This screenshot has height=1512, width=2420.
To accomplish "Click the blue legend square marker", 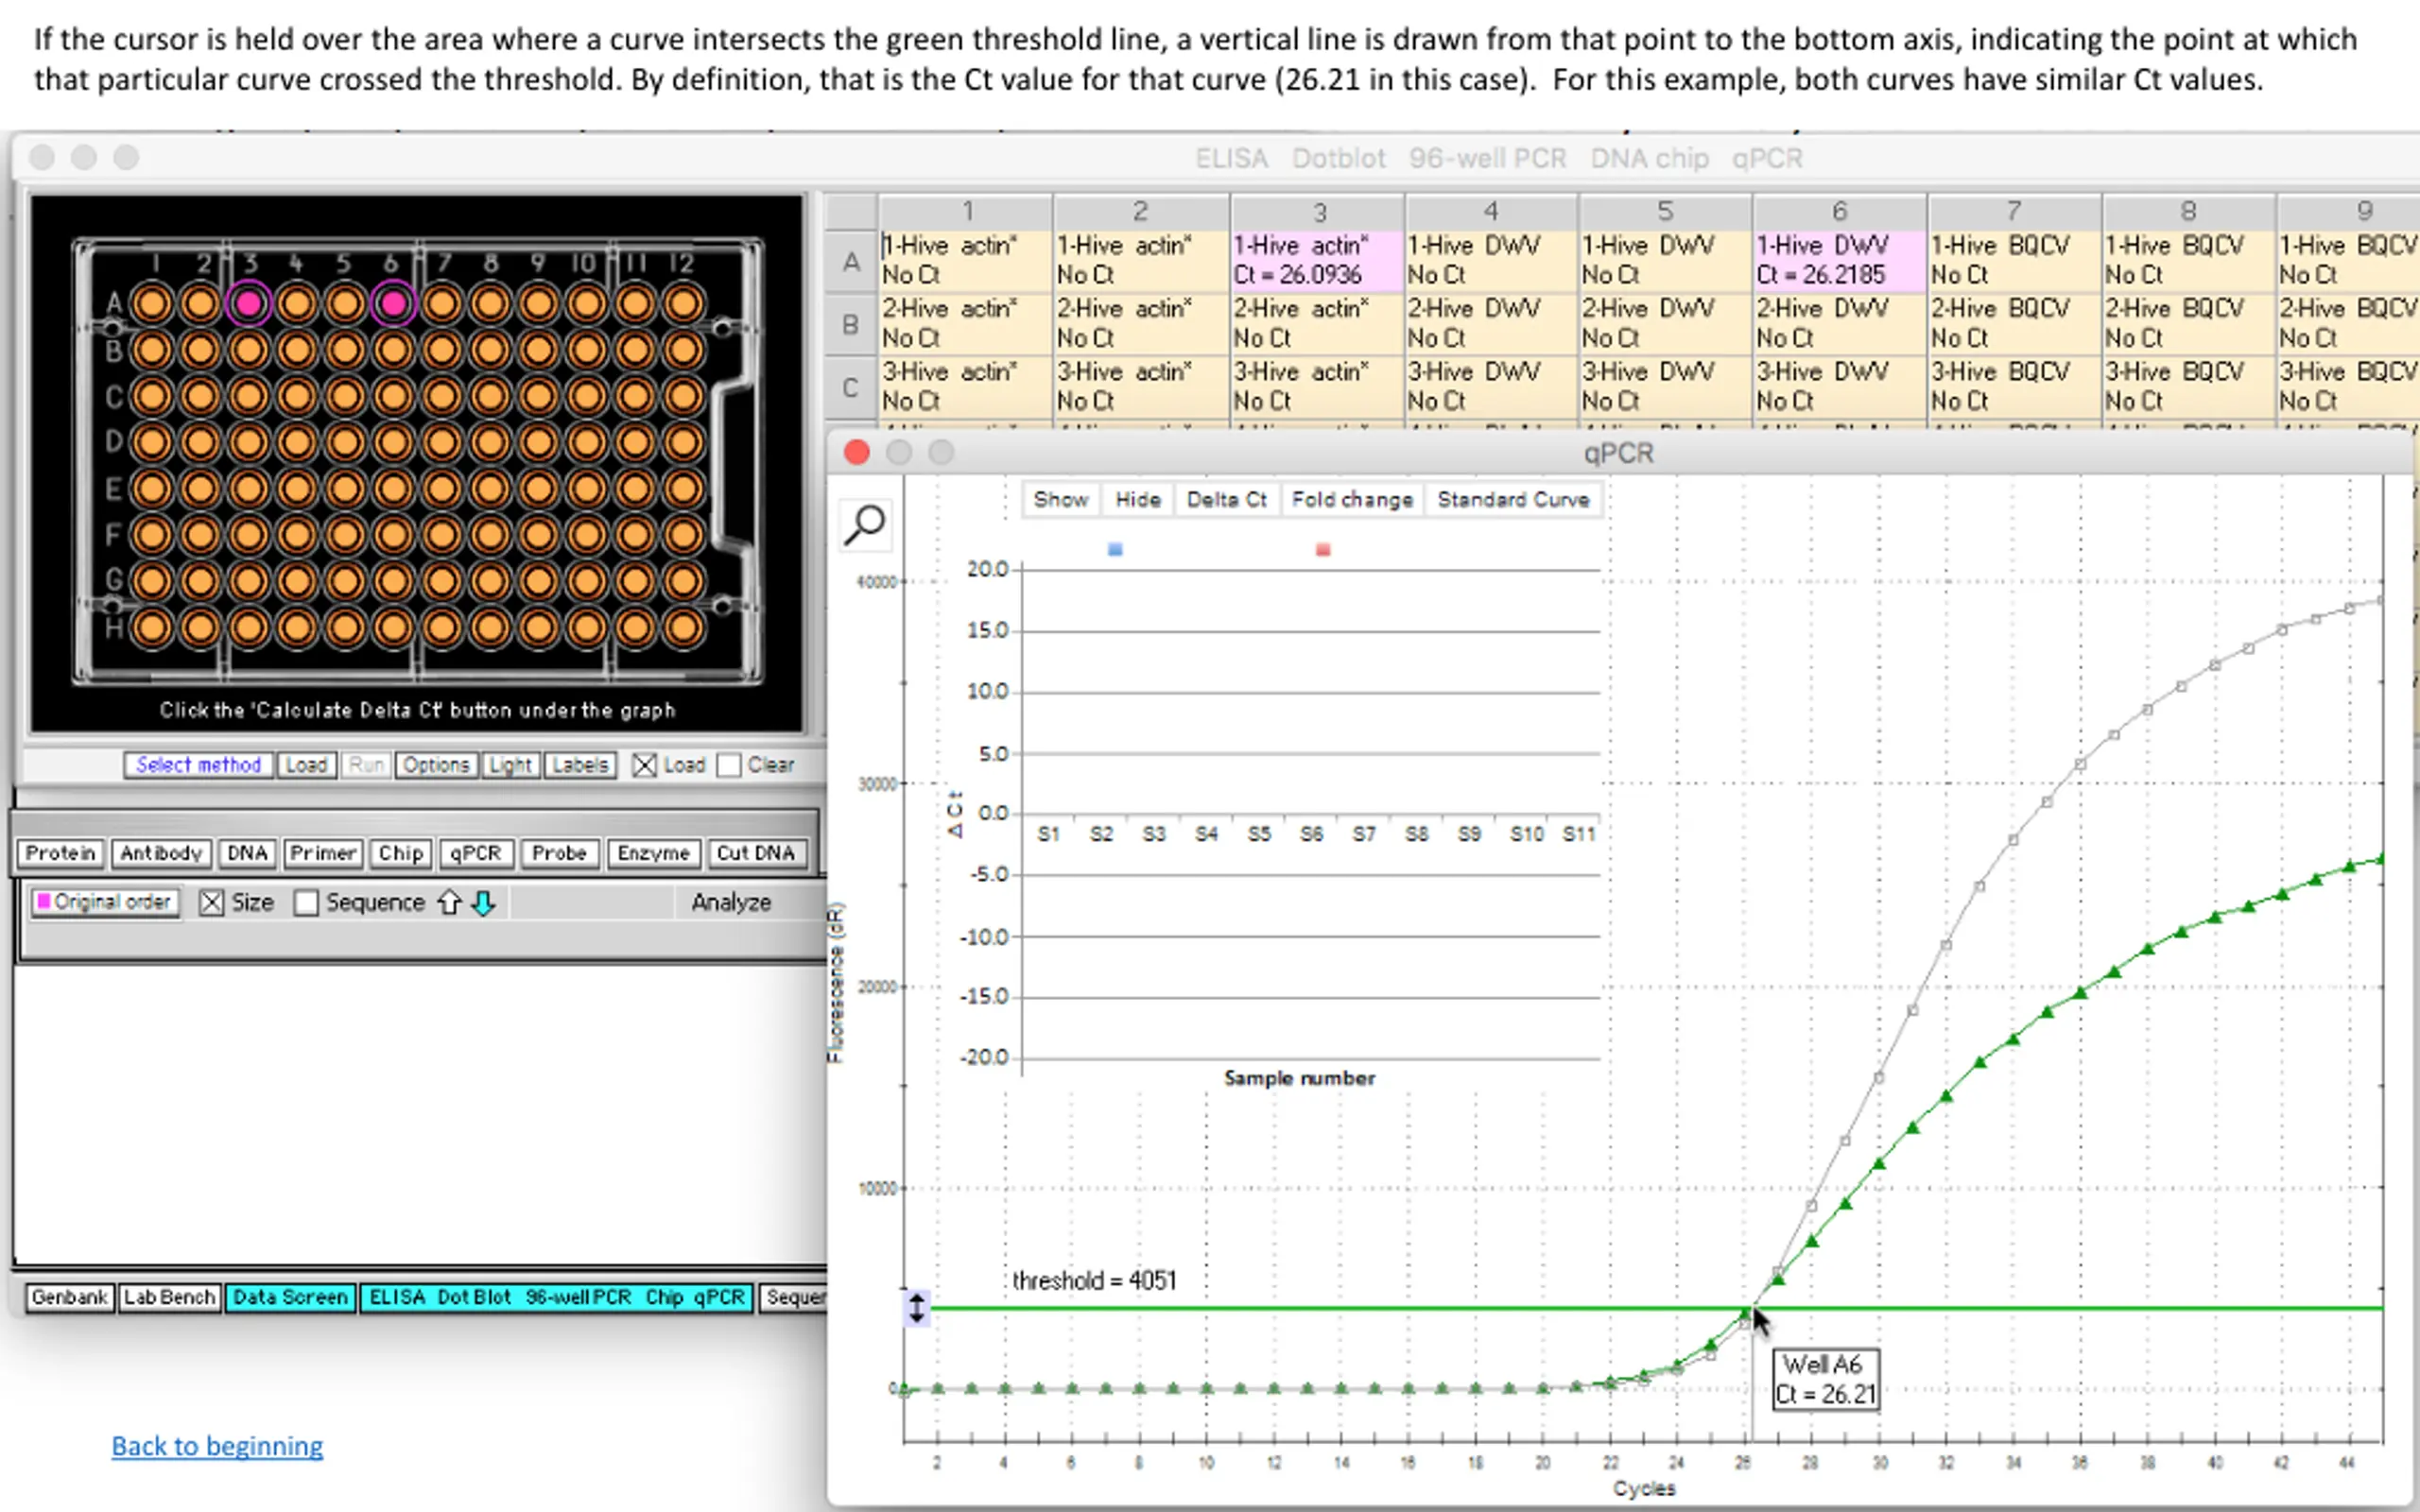I will coord(1115,550).
